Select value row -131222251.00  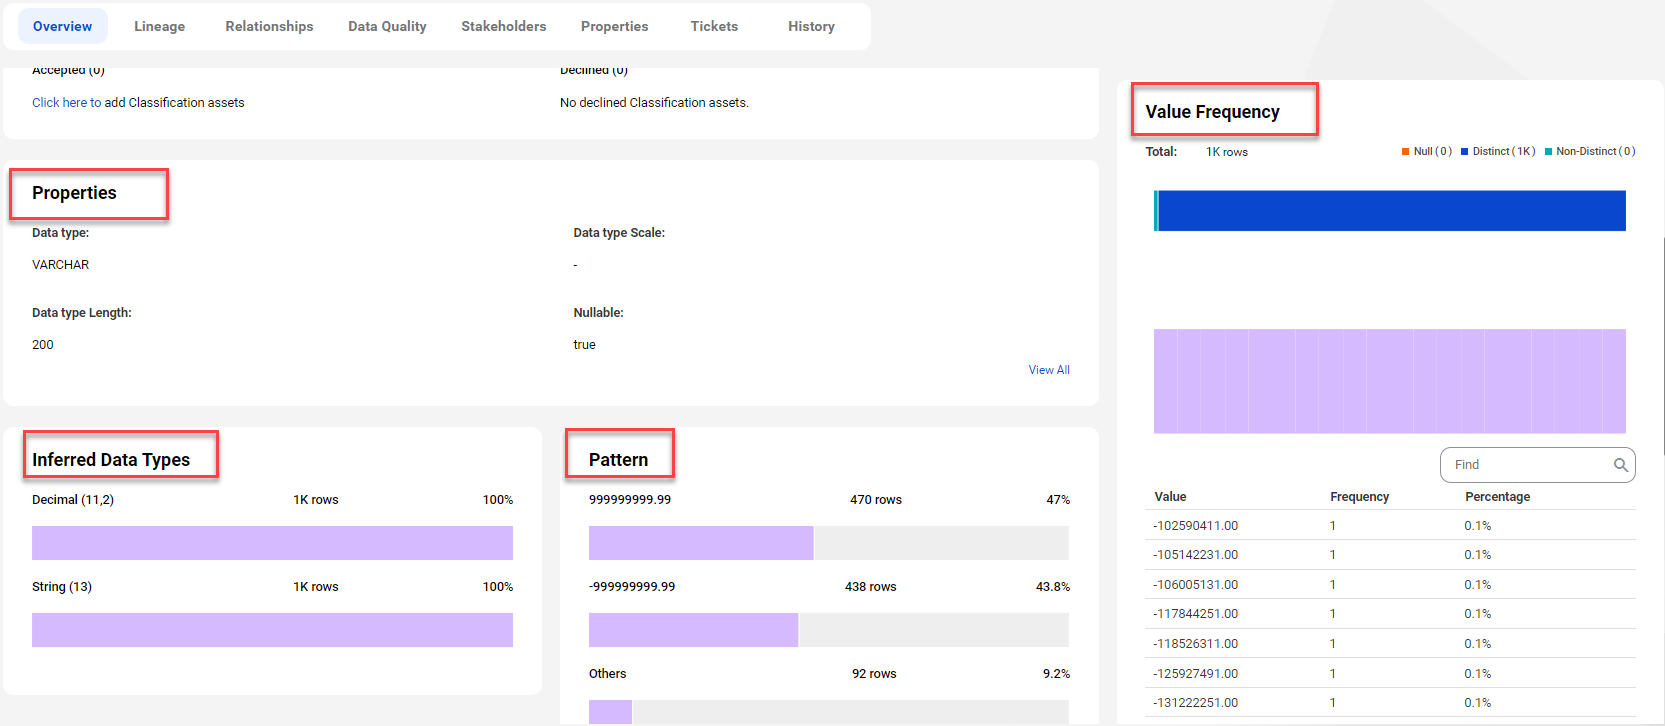pos(1390,703)
